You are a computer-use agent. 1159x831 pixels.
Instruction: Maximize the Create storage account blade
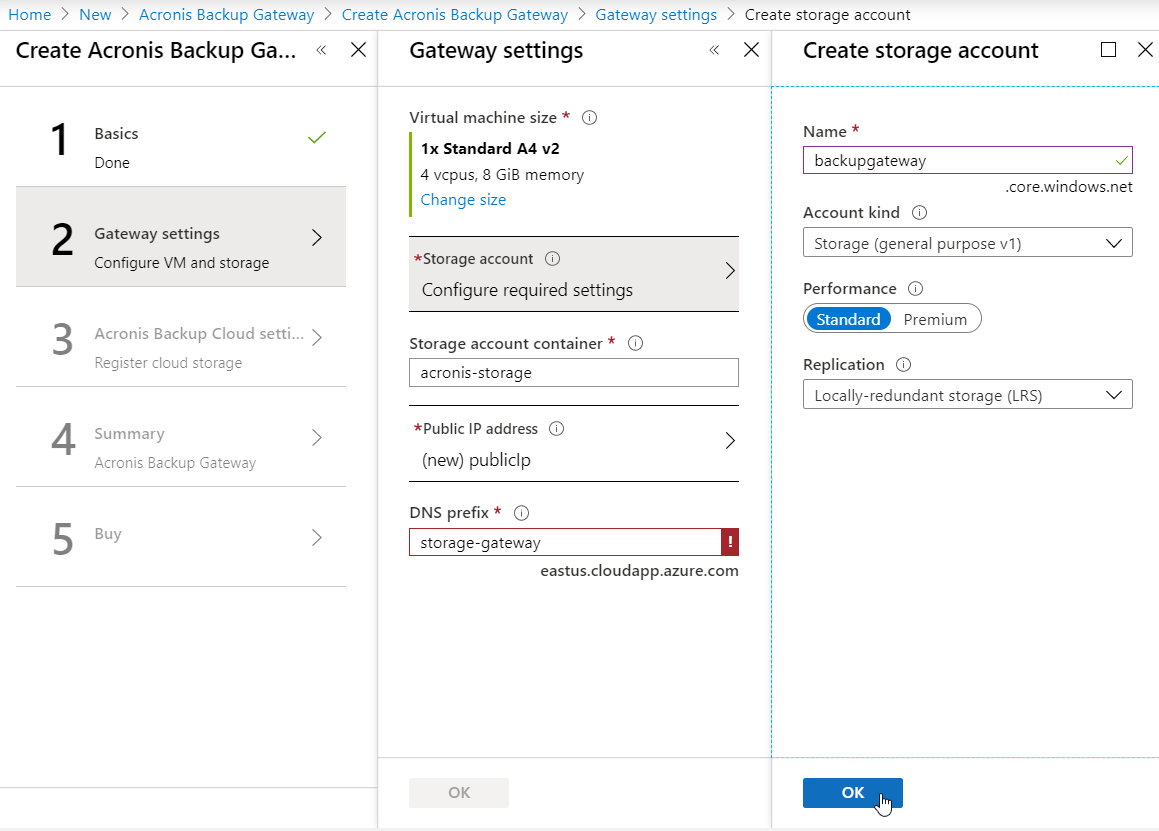click(x=1108, y=50)
